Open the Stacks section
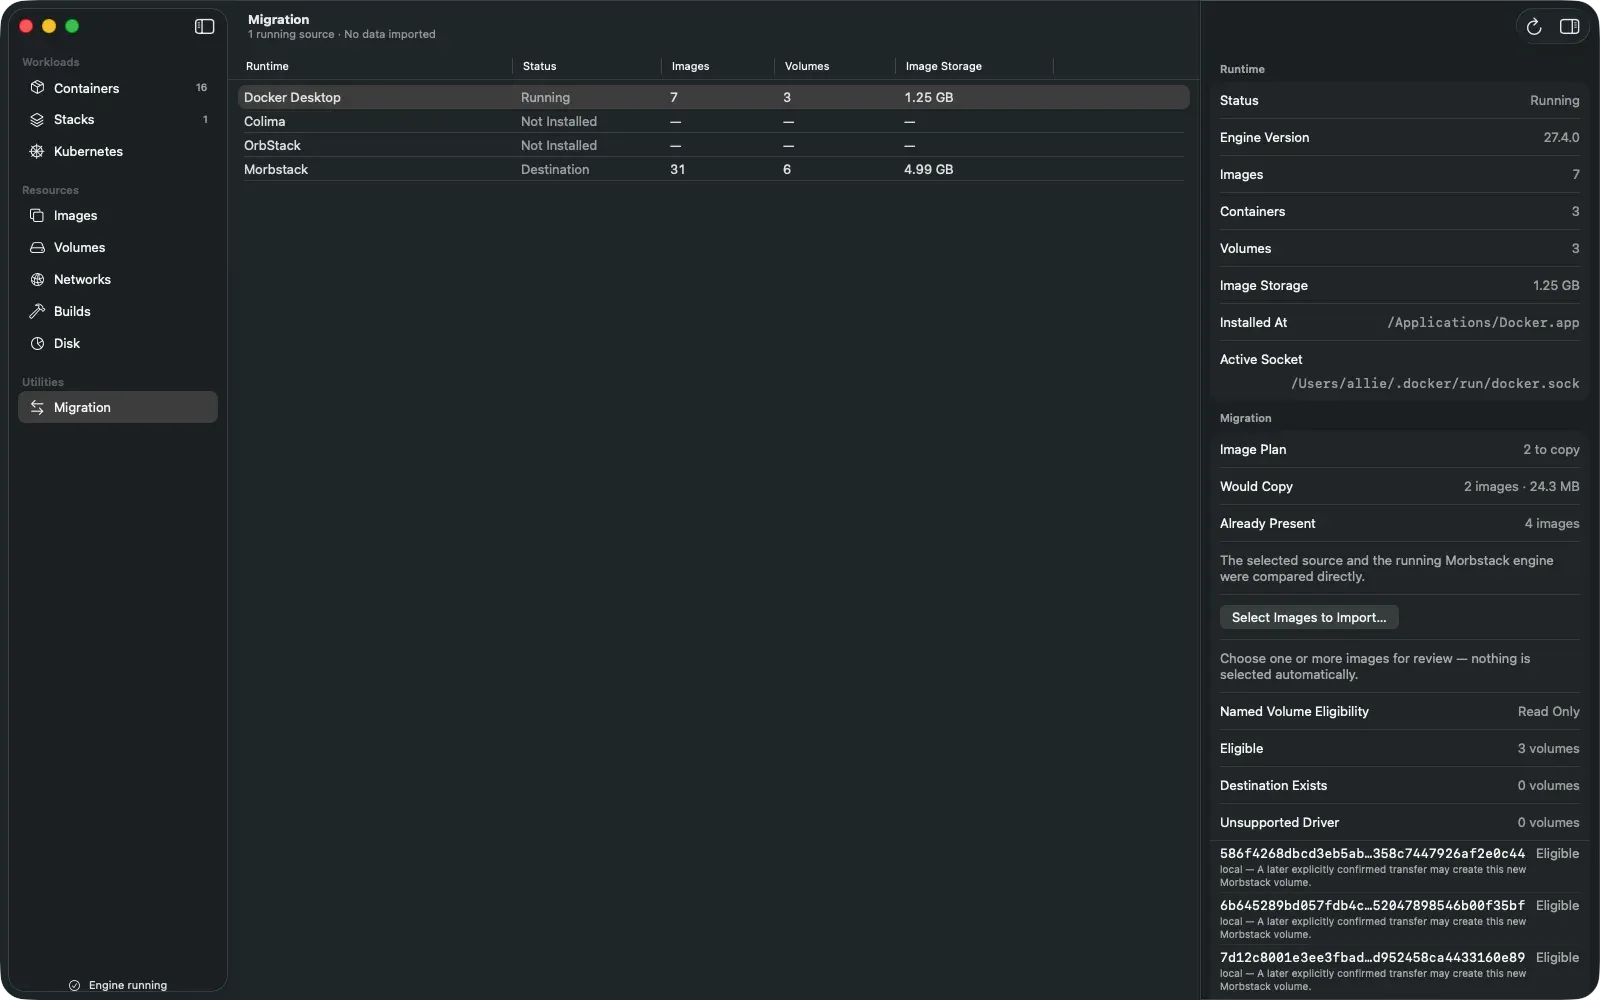Viewport: 1600px width, 1000px height. [x=118, y=120]
